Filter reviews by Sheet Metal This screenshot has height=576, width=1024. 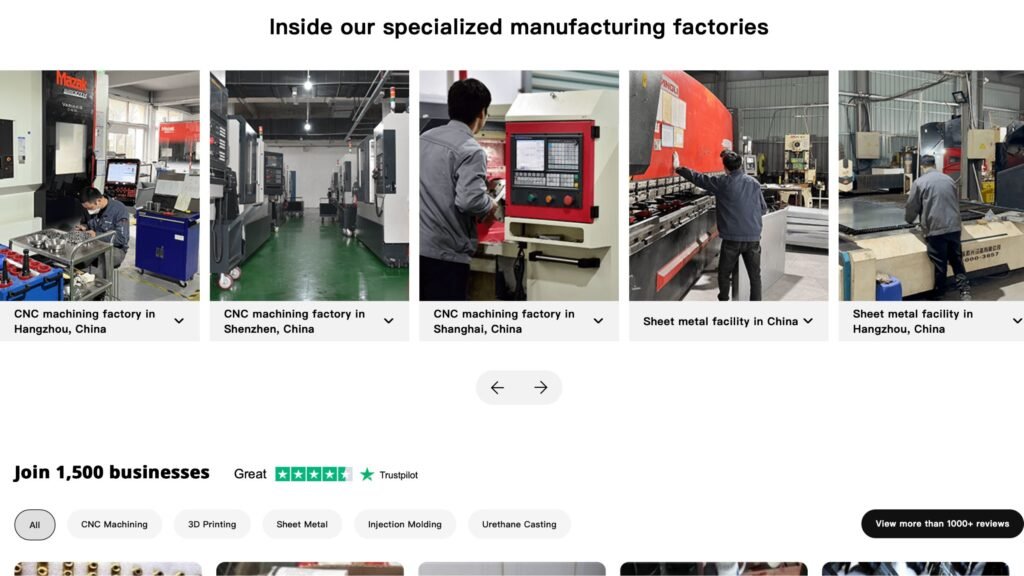coord(302,524)
